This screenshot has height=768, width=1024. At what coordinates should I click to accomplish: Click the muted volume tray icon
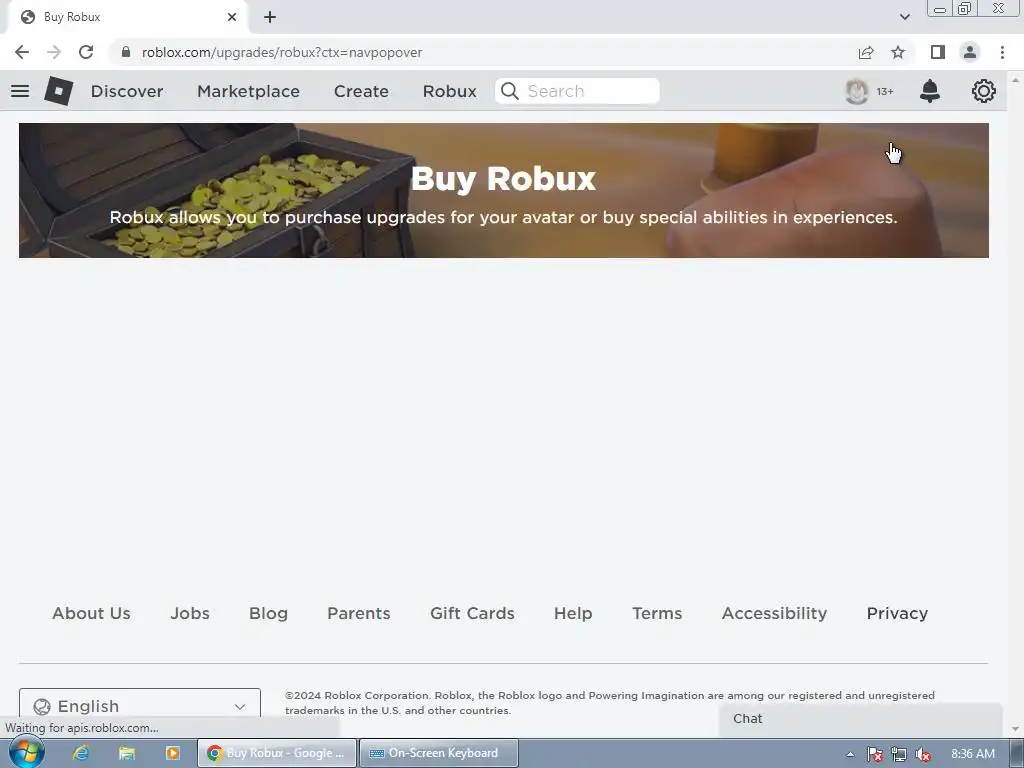923,754
